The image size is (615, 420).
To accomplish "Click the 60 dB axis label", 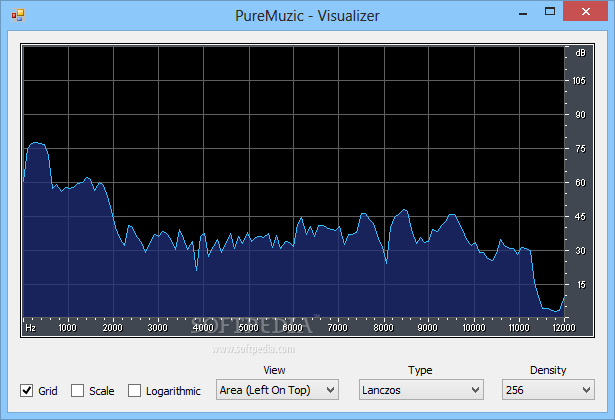I will (x=580, y=183).
